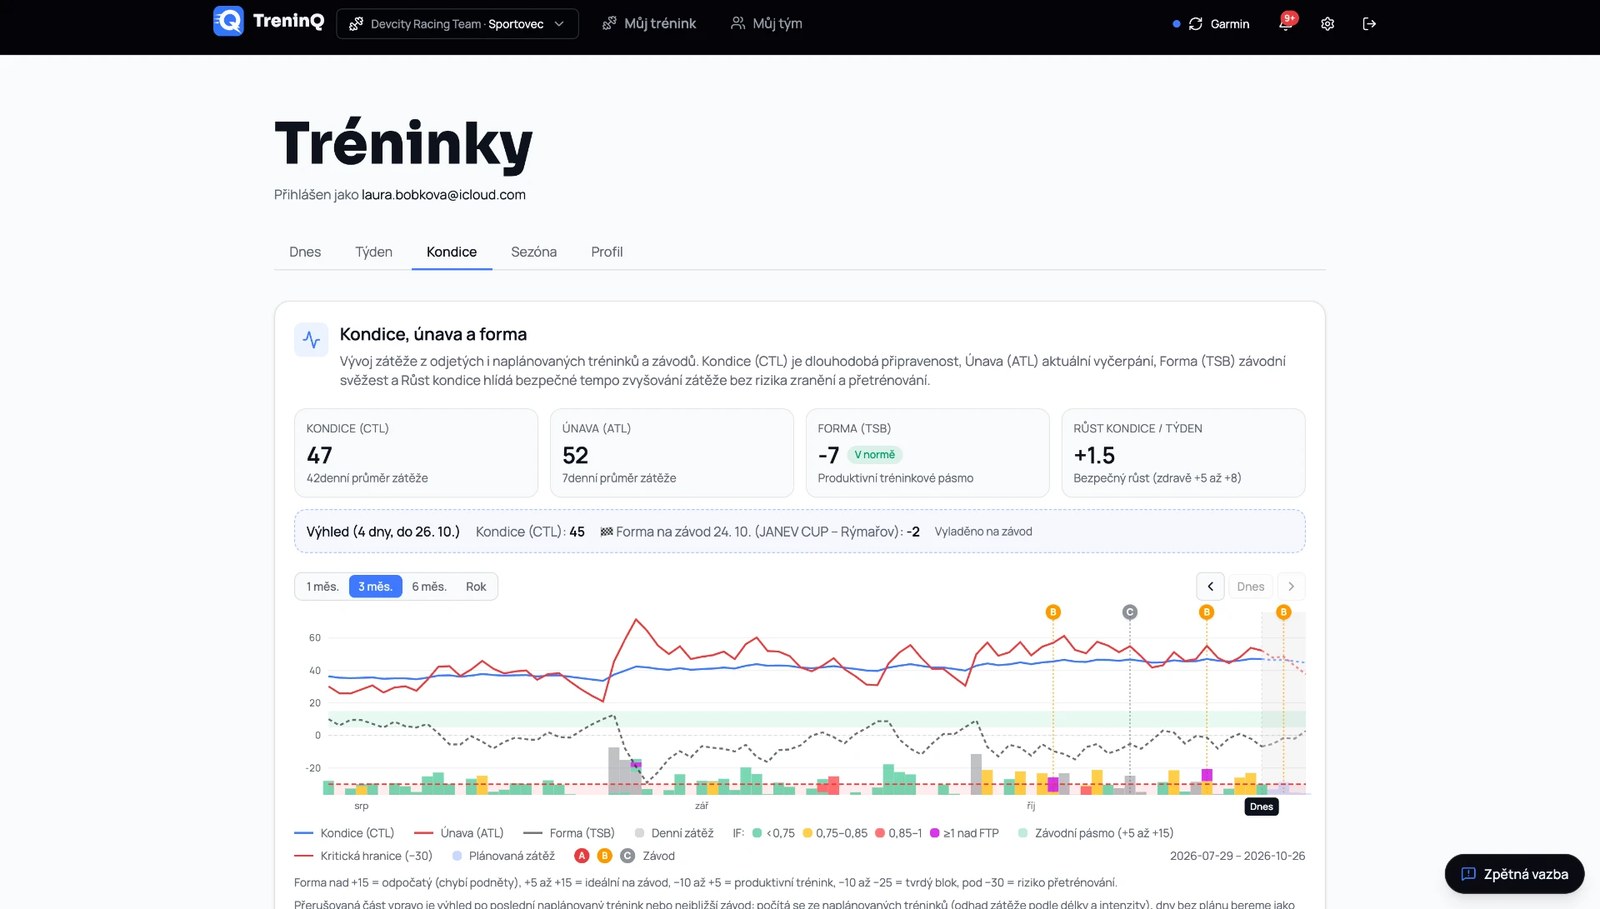Go to next chart period arrow
This screenshot has width=1600, height=909.
point(1291,587)
